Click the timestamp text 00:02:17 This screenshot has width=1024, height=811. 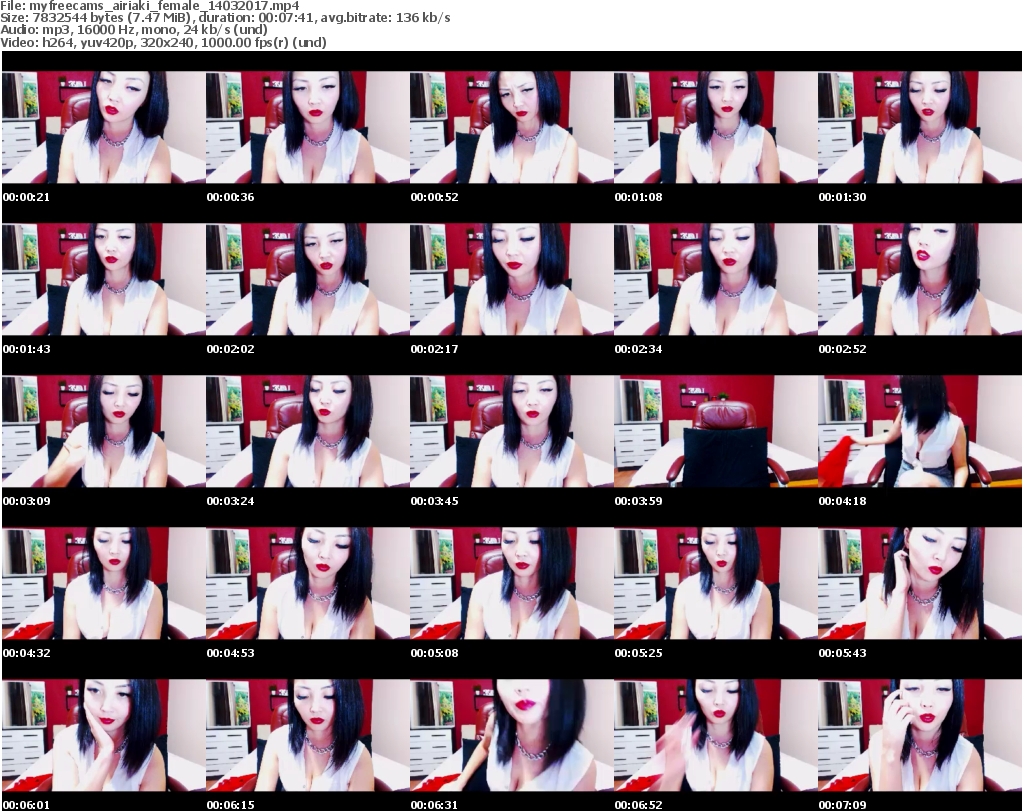click(x=434, y=349)
